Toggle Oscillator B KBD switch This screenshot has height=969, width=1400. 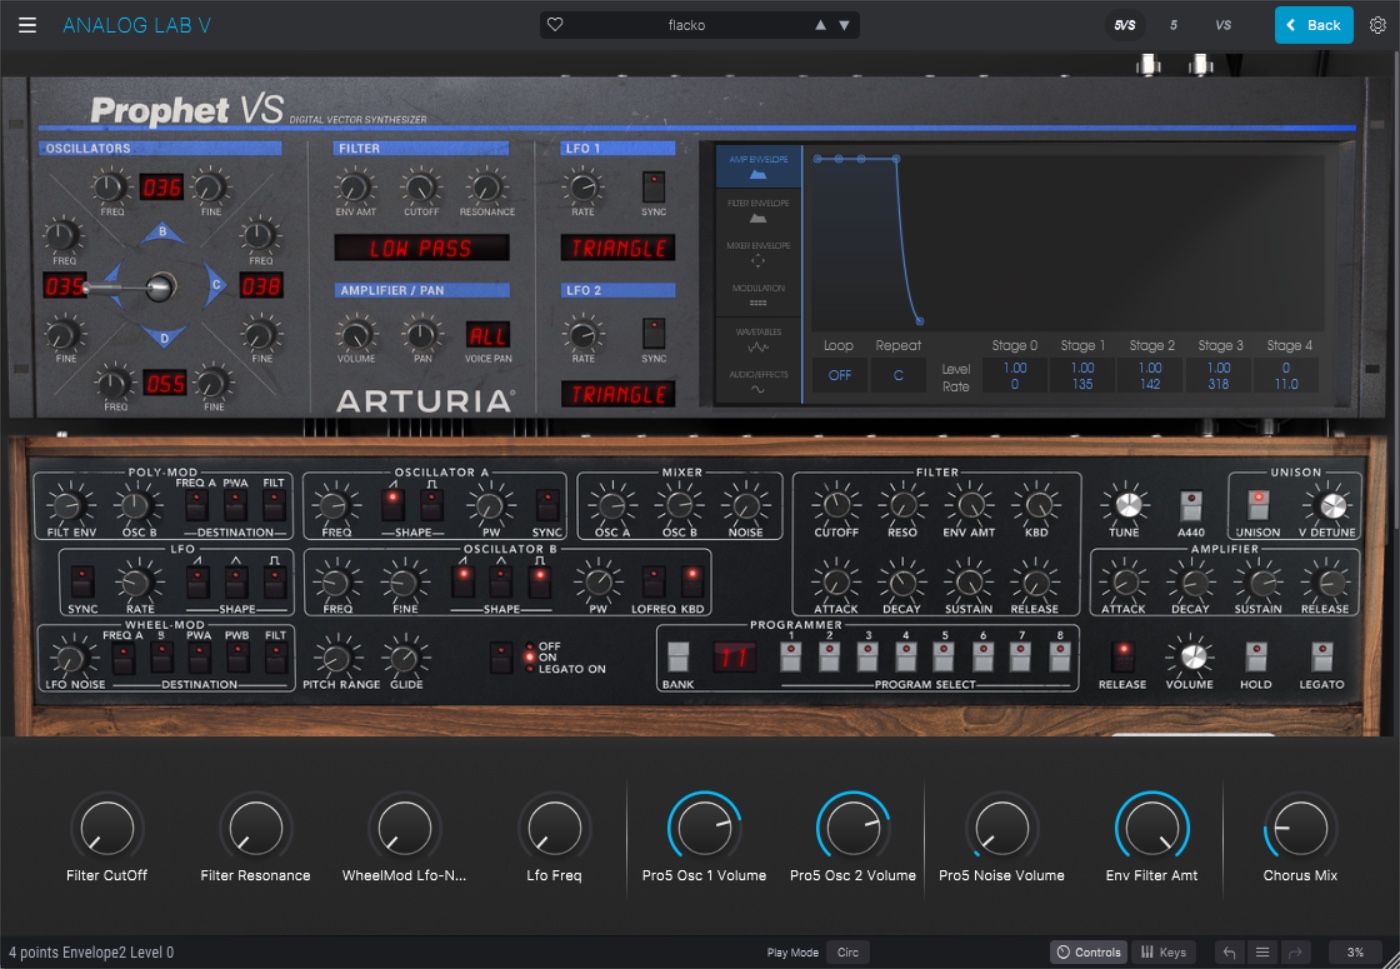692,581
